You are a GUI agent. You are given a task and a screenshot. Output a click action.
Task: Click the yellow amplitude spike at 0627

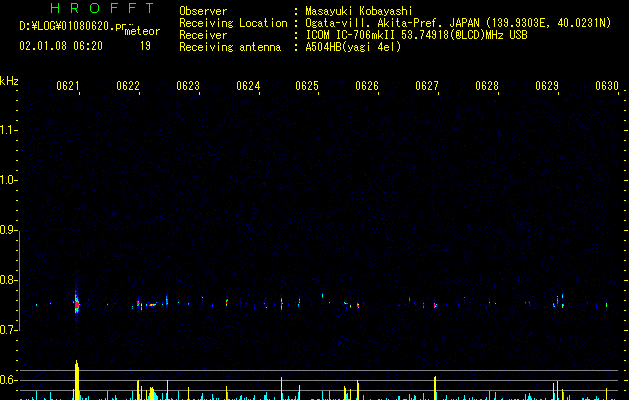[x=435, y=388]
